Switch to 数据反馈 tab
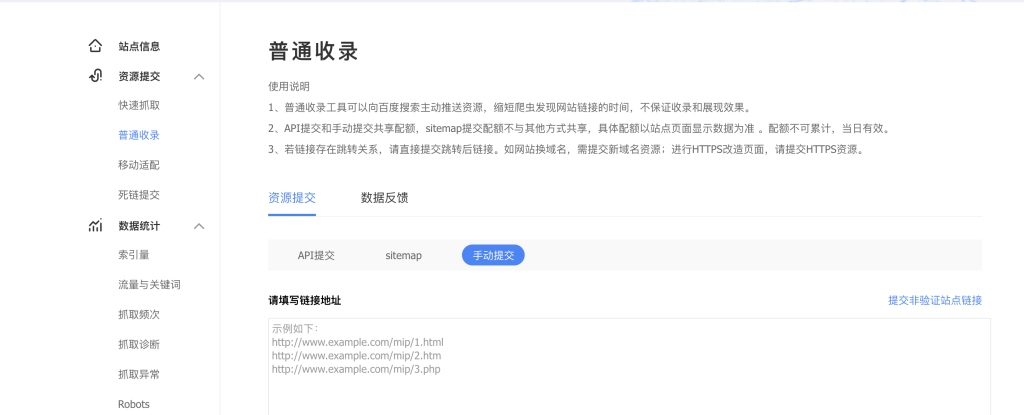Viewport: 1024px width, 415px height. pyautogui.click(x=385, y=198)
